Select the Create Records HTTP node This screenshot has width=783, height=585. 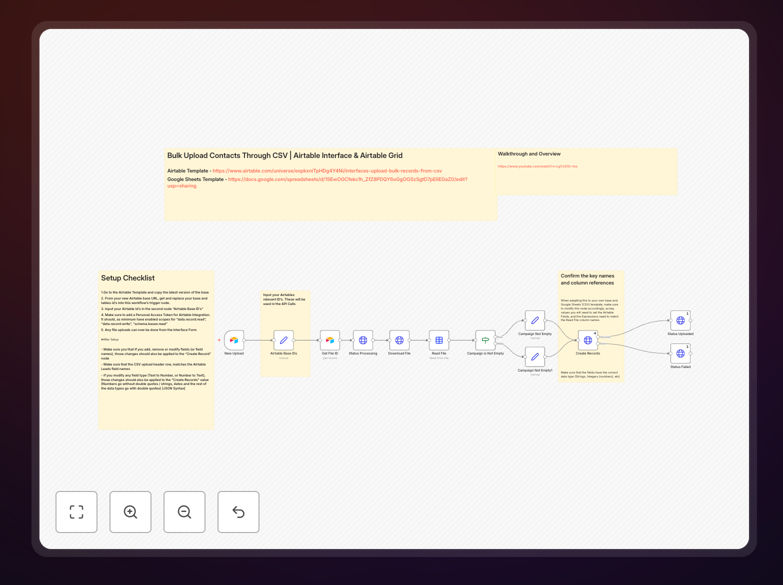point(588,340)
